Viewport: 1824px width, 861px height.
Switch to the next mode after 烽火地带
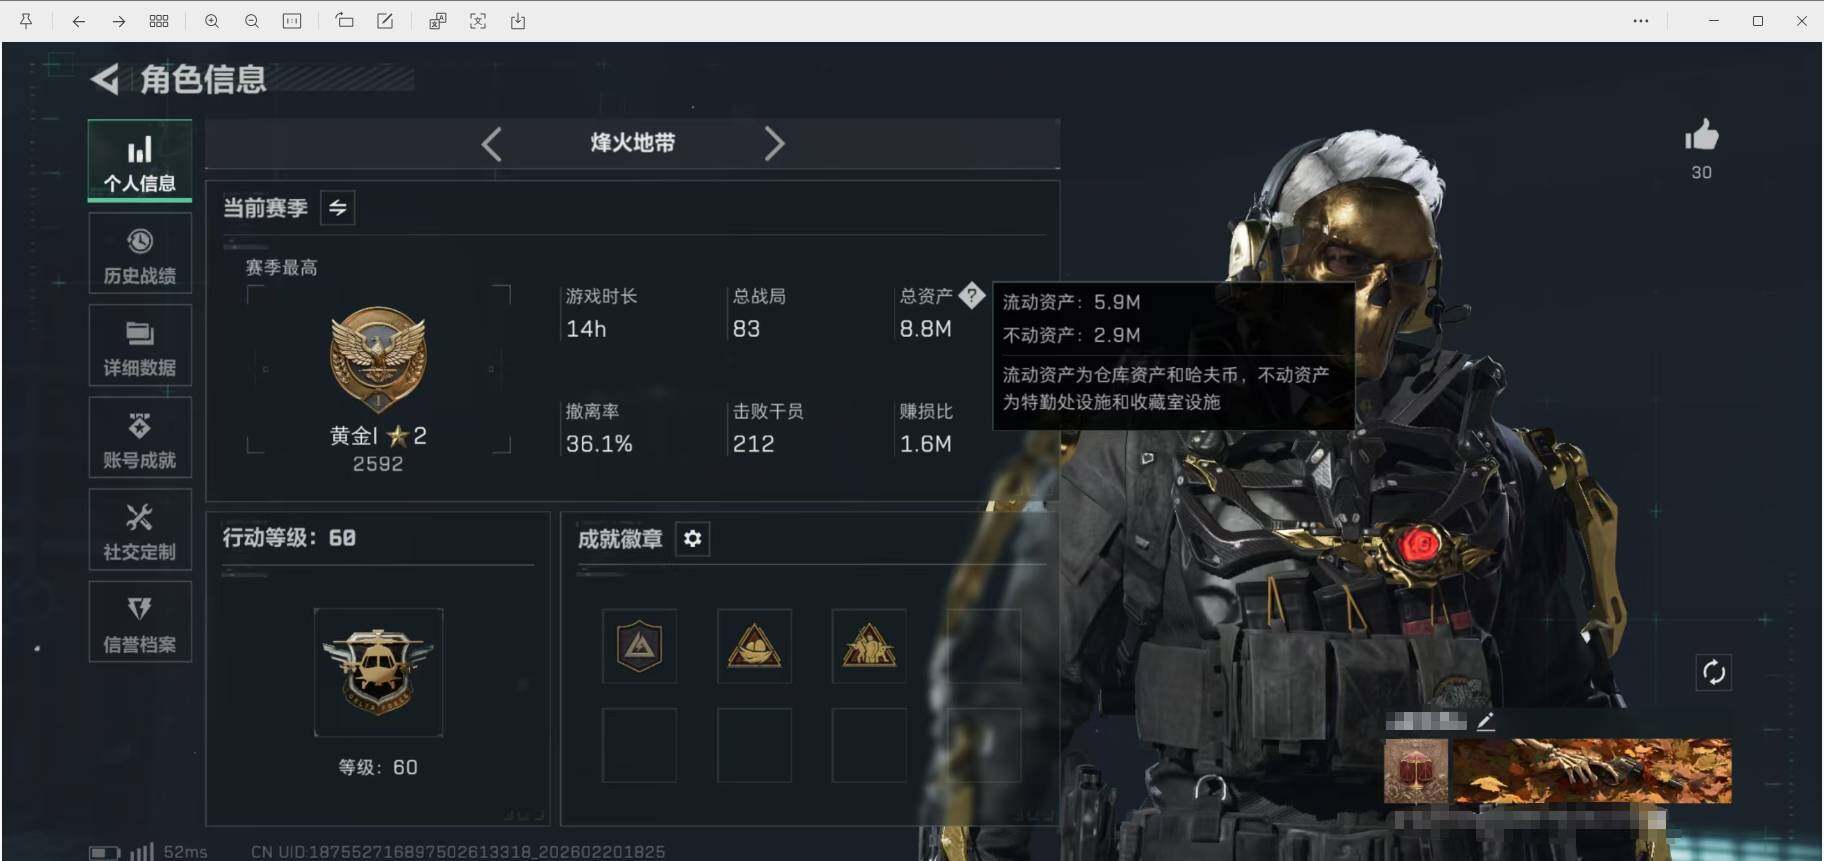[775, 144]
